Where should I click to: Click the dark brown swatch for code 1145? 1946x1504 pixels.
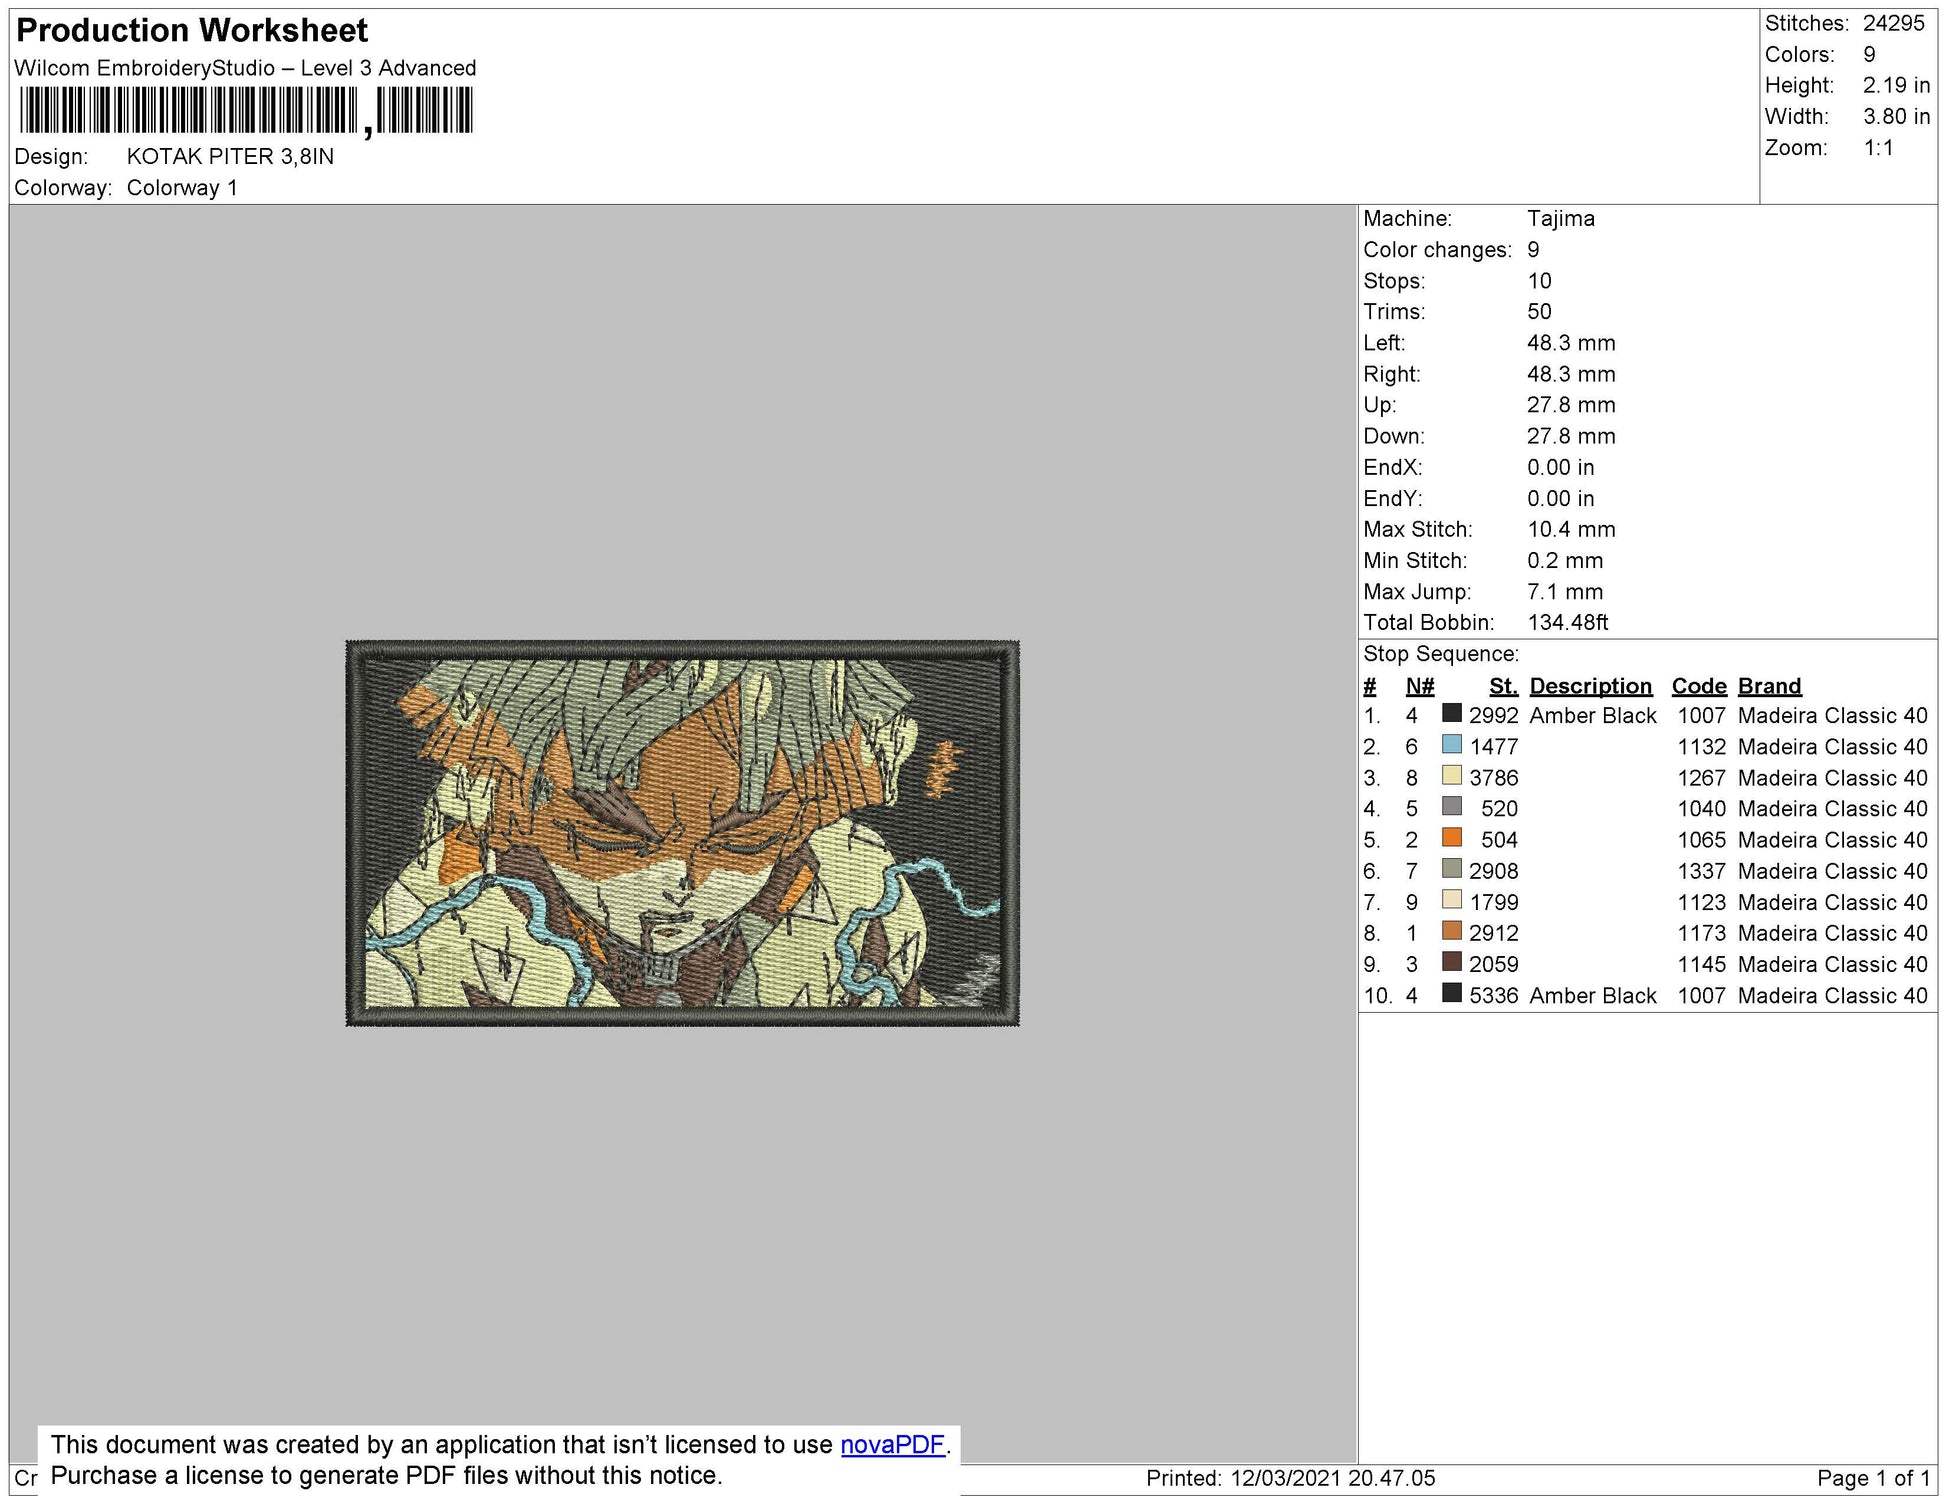tap(1451, 961)
